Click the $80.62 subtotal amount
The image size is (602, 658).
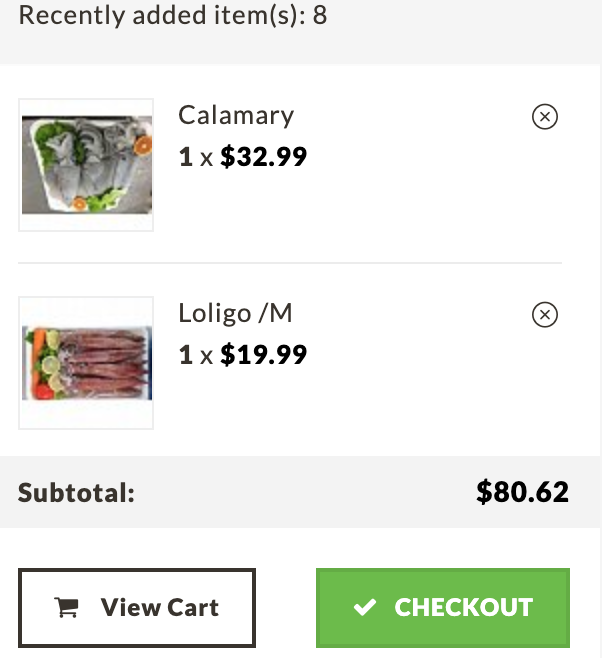[x=523, y=492]
